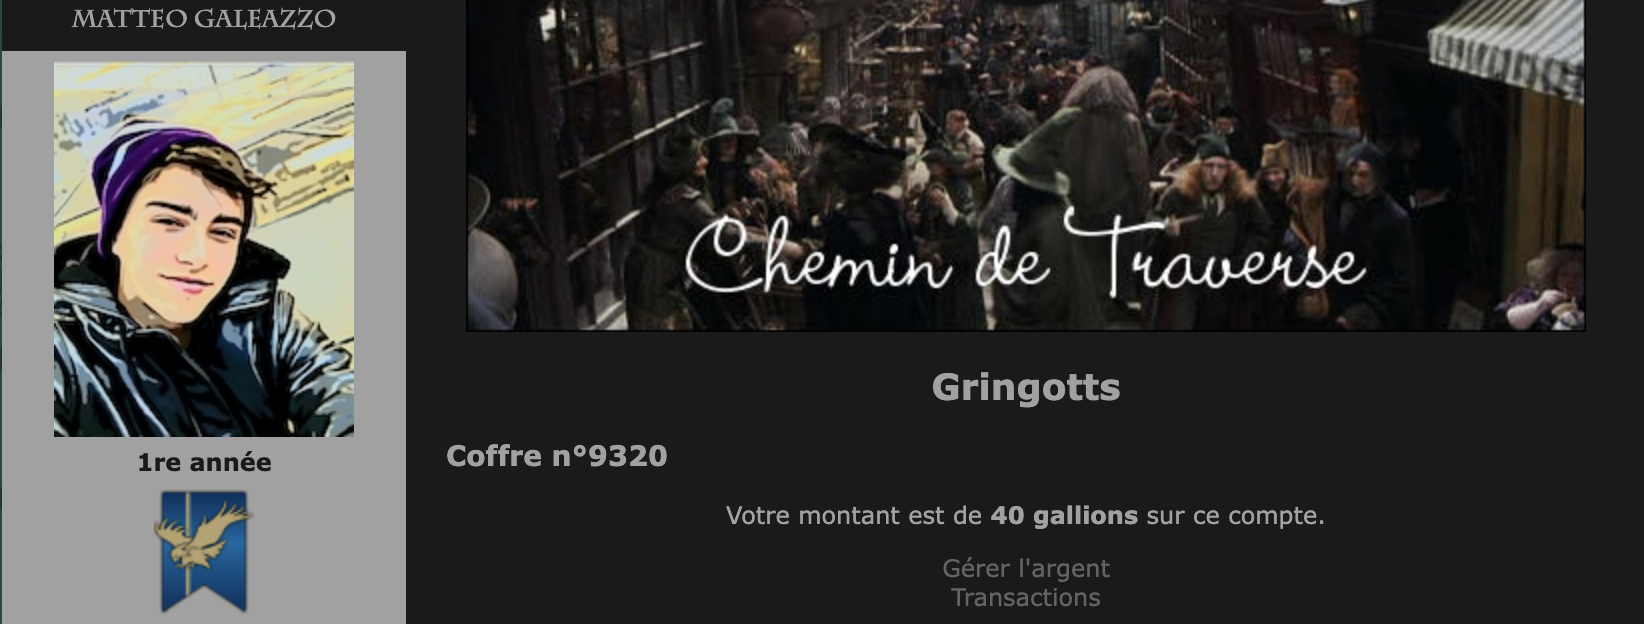Image resolution: width=1644 pixels, height=624 pixels.
Task: Select the Matteo Galeazzo profile name header
Action: click(x=204, y=19)
